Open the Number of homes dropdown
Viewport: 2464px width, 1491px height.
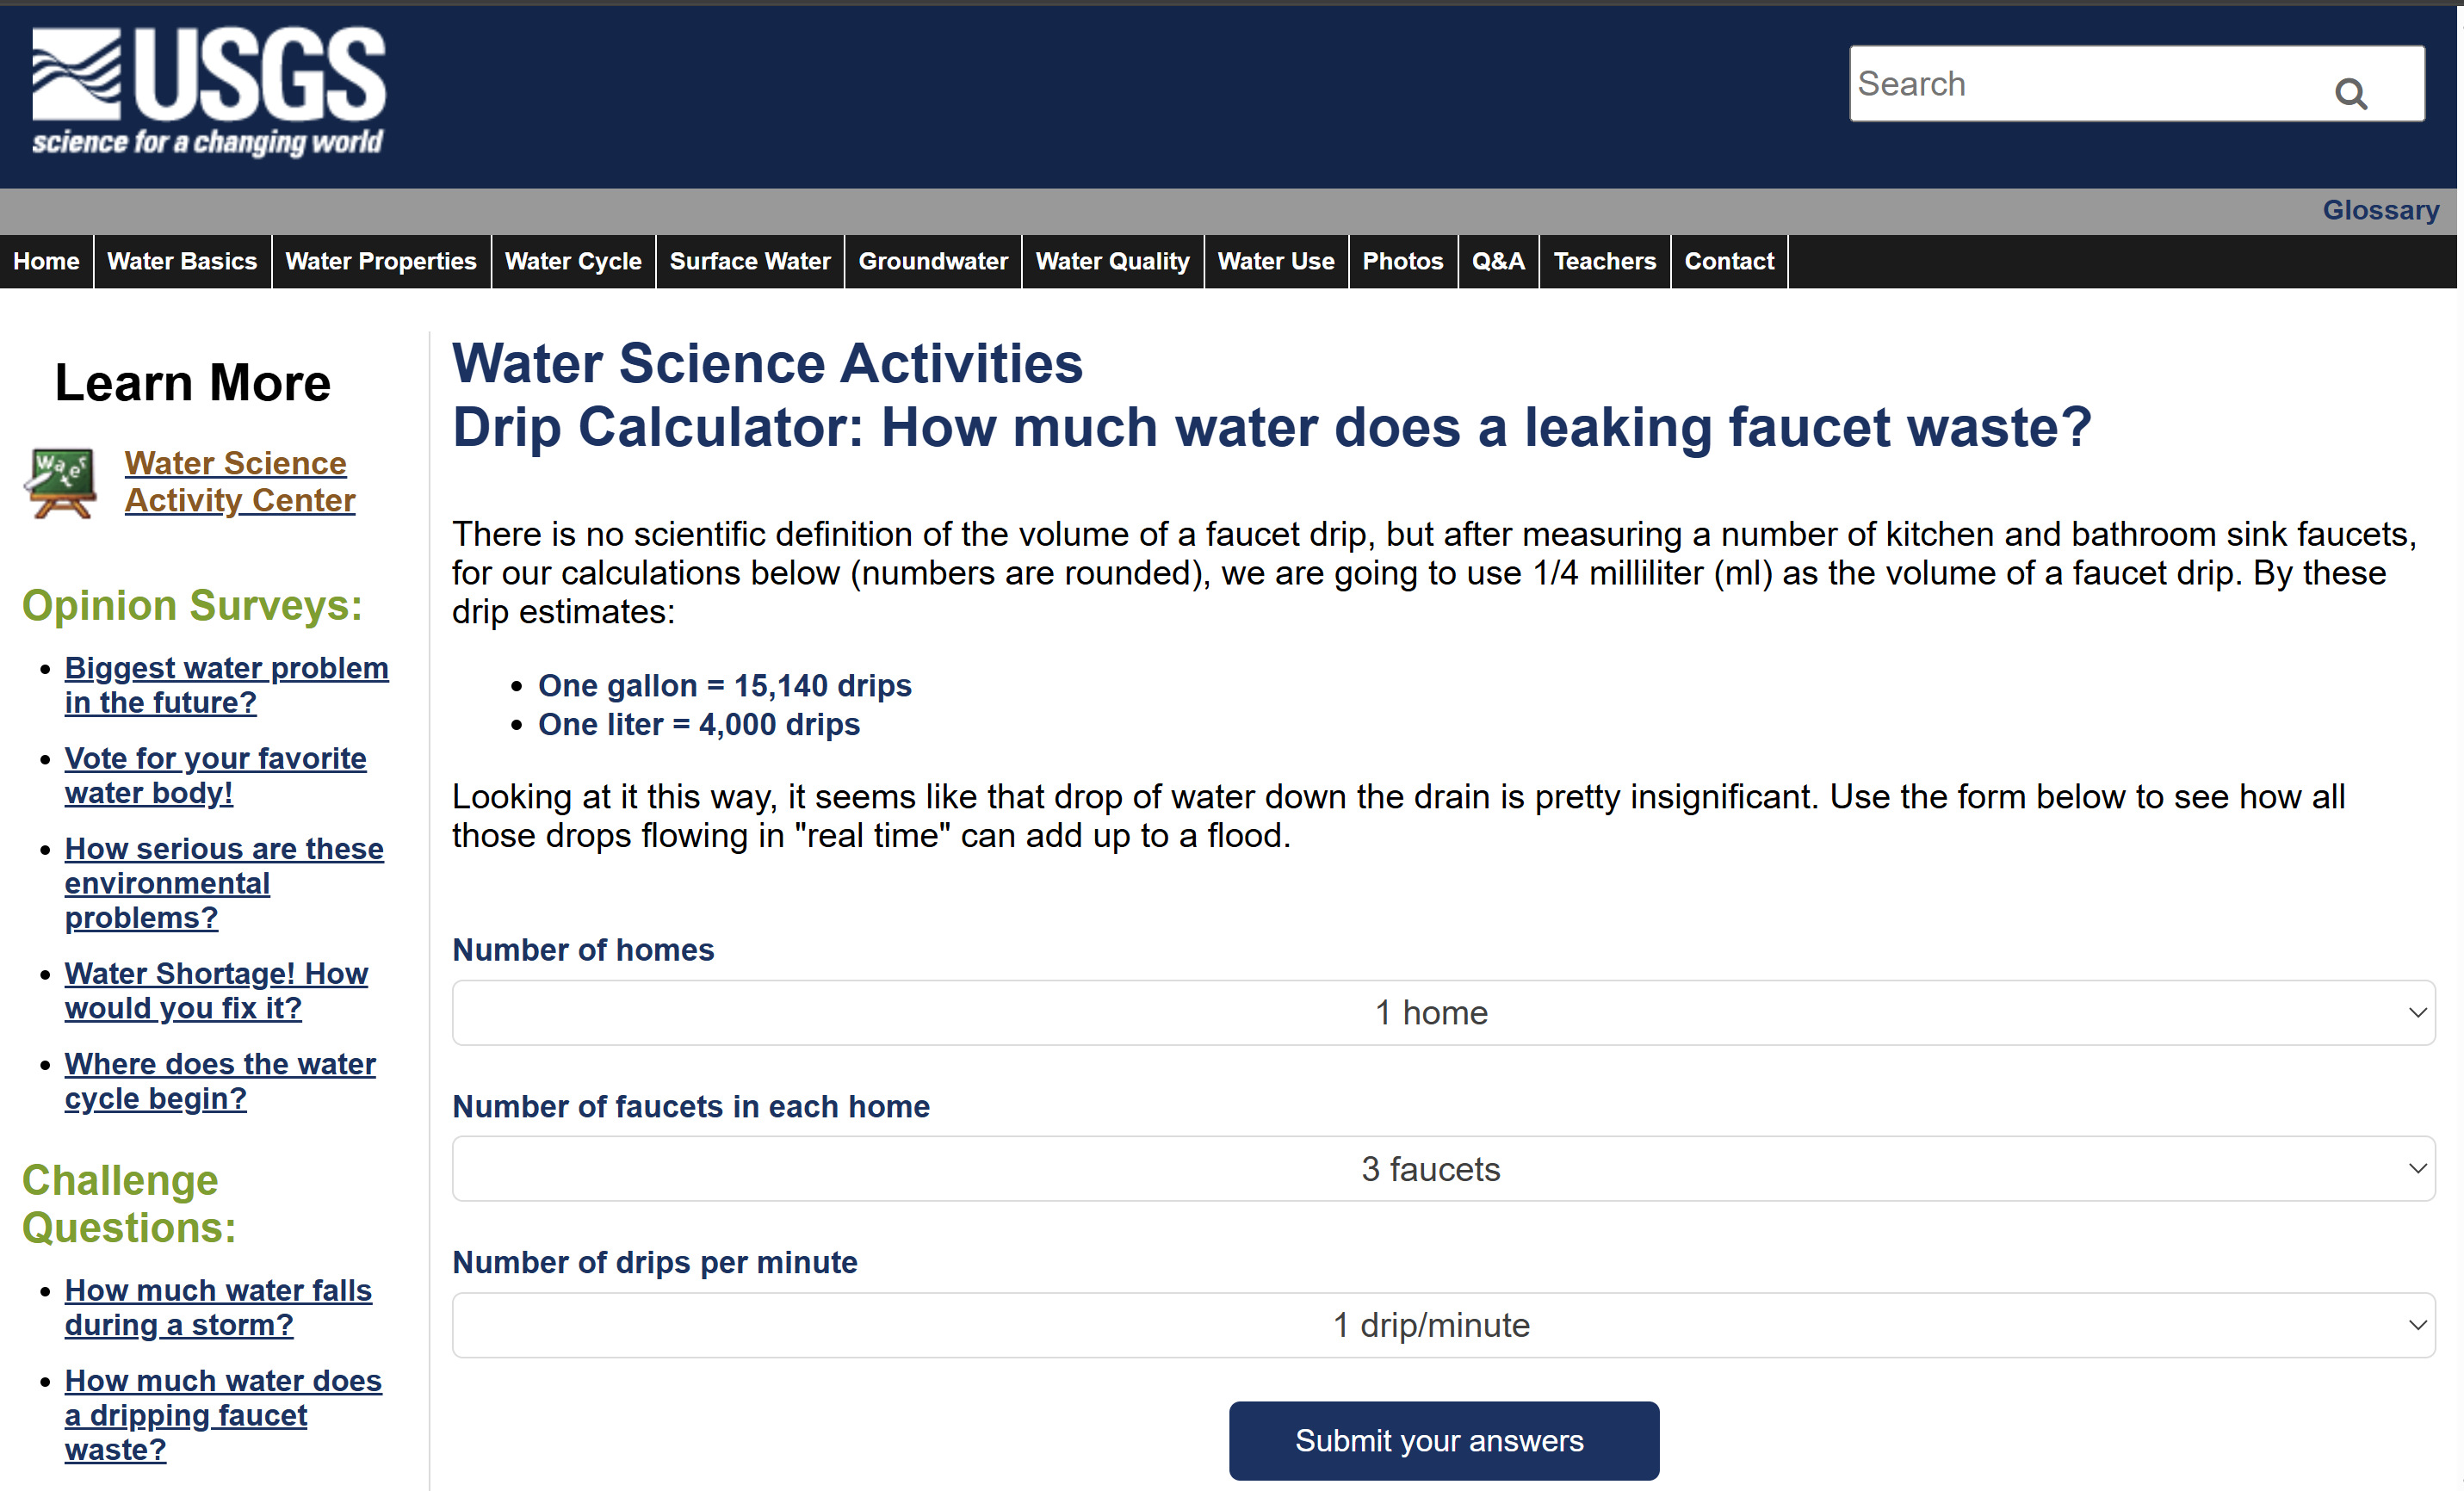[x=1442, y=1013]
